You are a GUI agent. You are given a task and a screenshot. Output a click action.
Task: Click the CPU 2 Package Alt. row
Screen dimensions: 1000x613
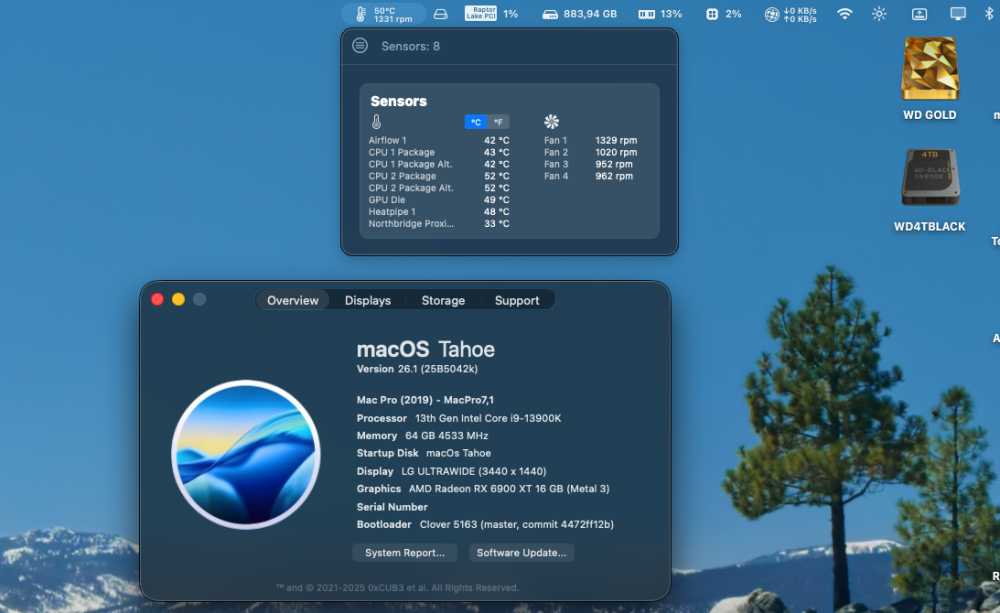pos(439,188)
